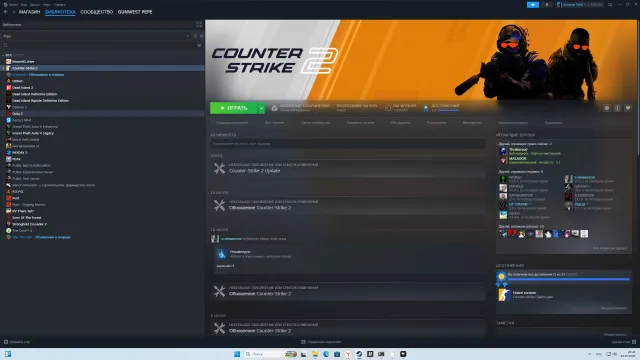Click the ready-to-play filter icon
The image size is (640, 360).
coord(201,36)
